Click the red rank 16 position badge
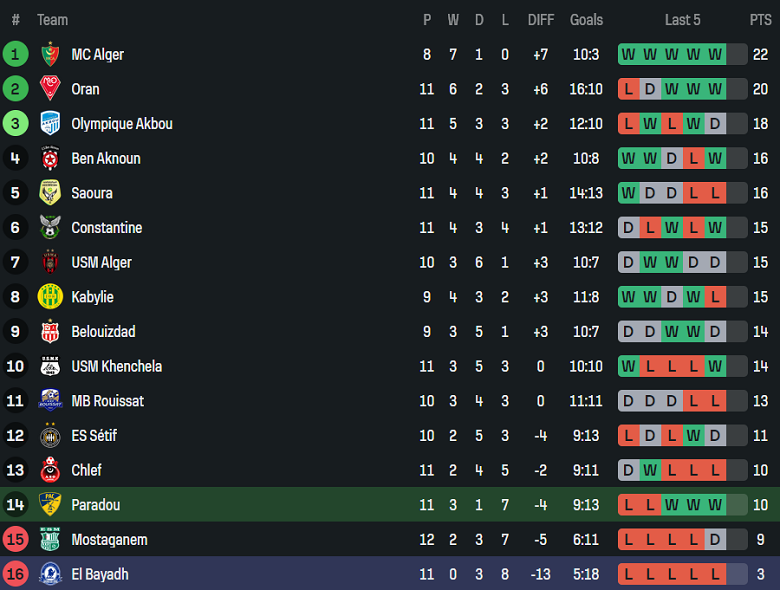 [x=15, y=574]
